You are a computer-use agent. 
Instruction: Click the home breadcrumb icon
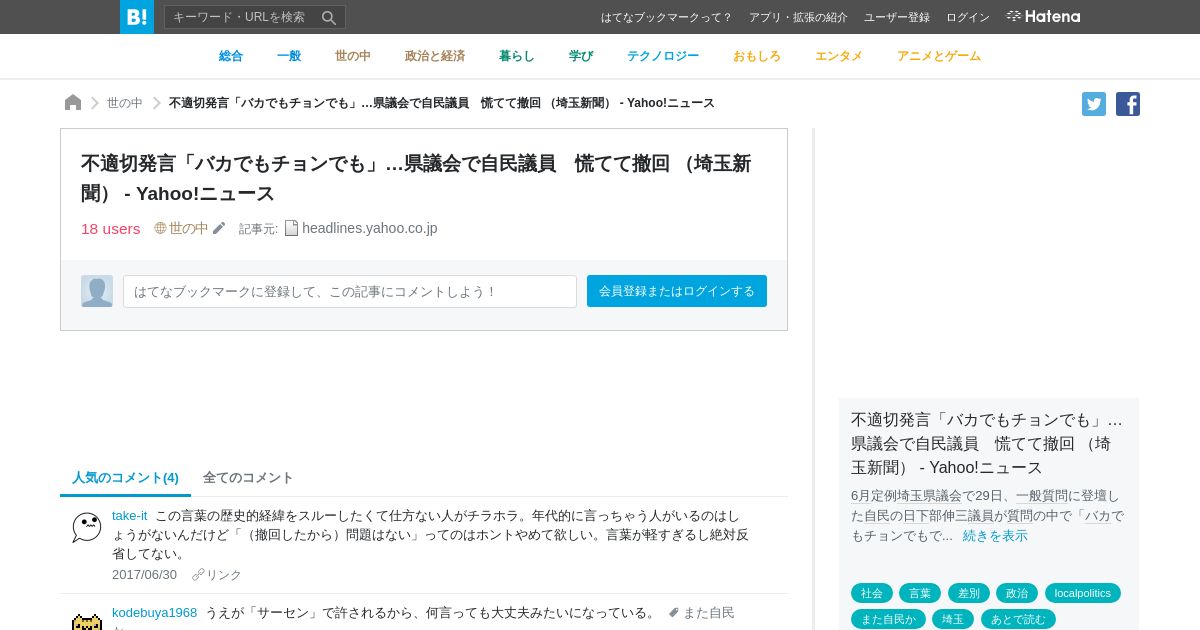coord(73,103)
